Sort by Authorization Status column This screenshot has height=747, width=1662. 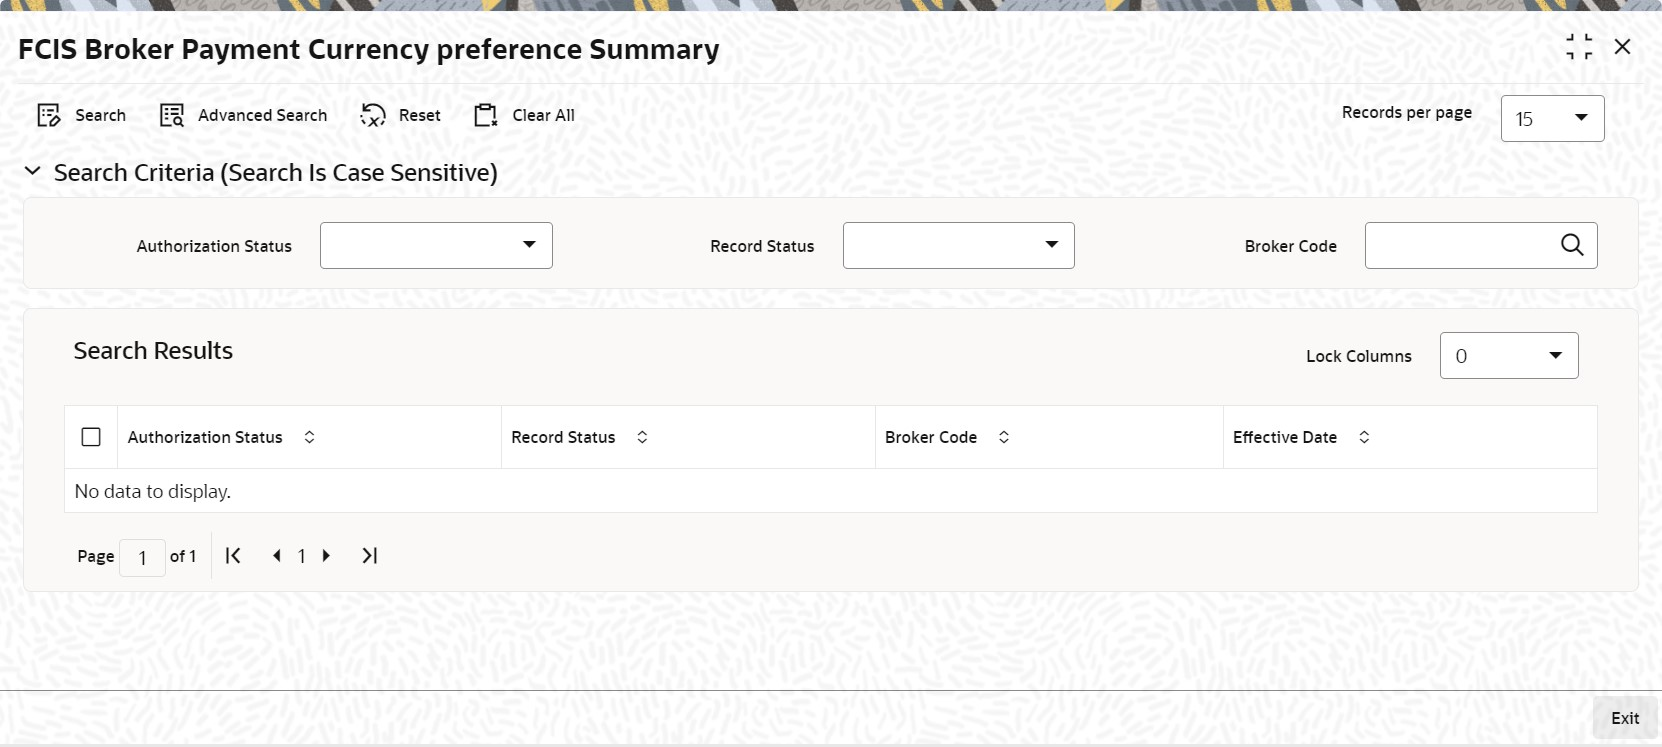[310, 437]
